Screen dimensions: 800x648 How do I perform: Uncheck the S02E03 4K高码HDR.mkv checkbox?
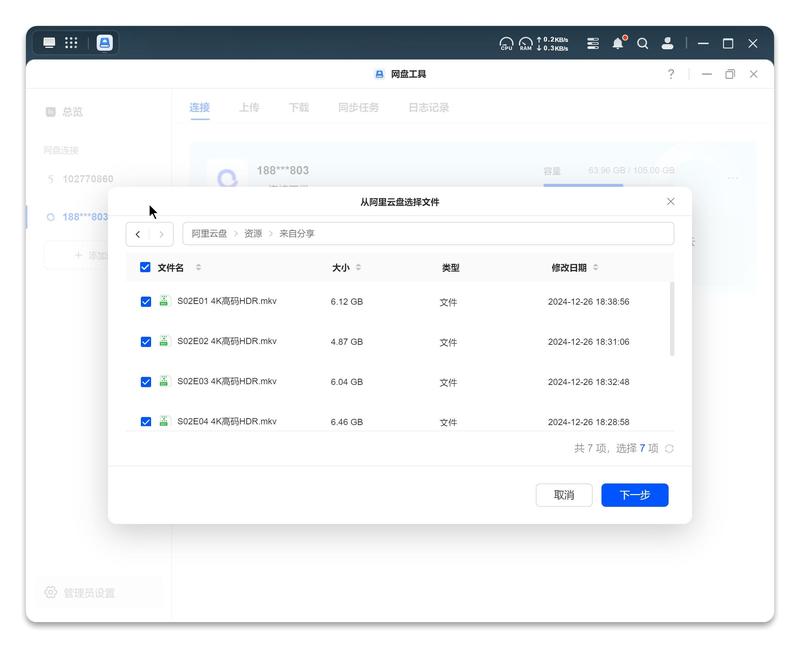click(146, 382)
